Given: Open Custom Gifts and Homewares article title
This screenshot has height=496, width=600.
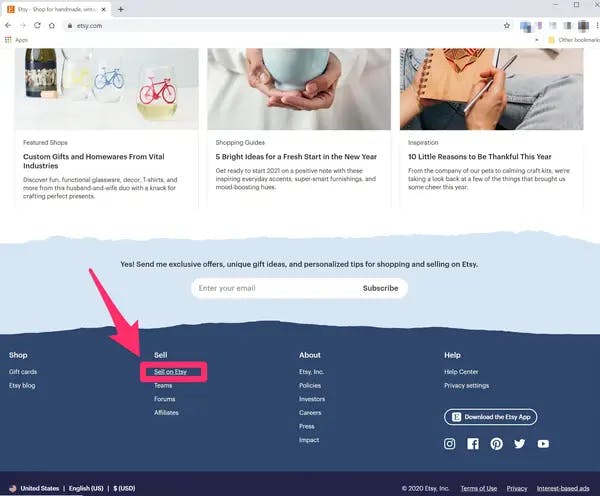Looking at the screenshot, I should pyautogui.click(x=94, y=161).
